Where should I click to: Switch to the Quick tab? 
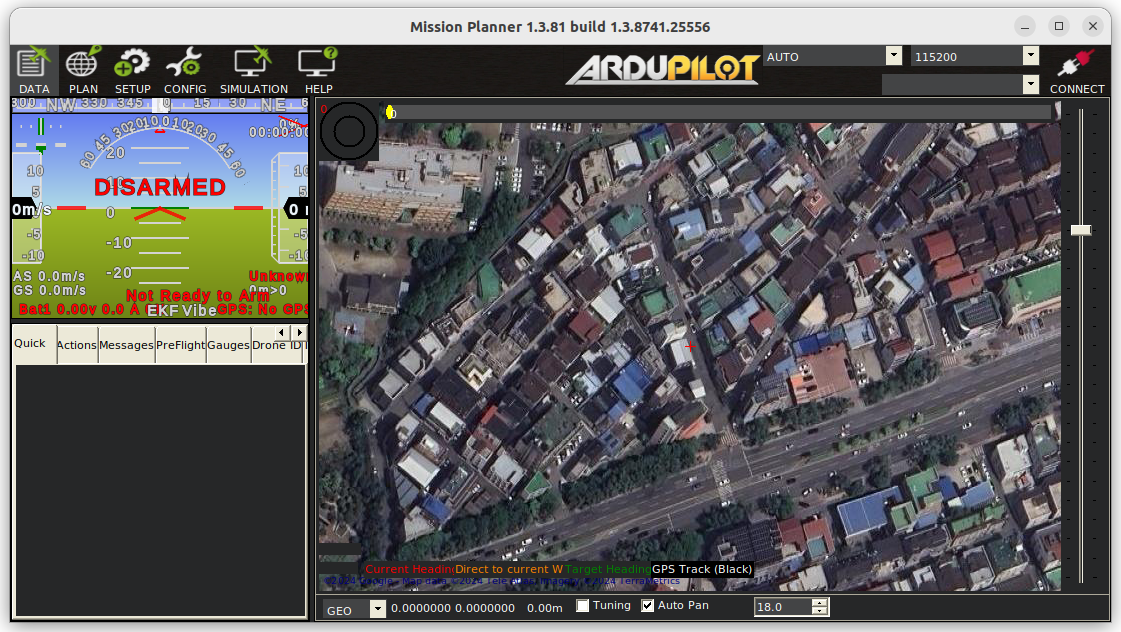coord(30,344)
